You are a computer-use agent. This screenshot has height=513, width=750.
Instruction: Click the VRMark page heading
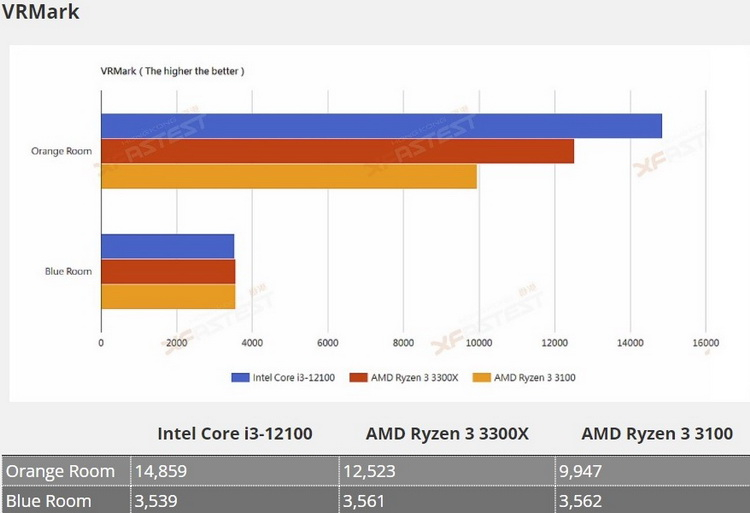(x=42, y=14)
